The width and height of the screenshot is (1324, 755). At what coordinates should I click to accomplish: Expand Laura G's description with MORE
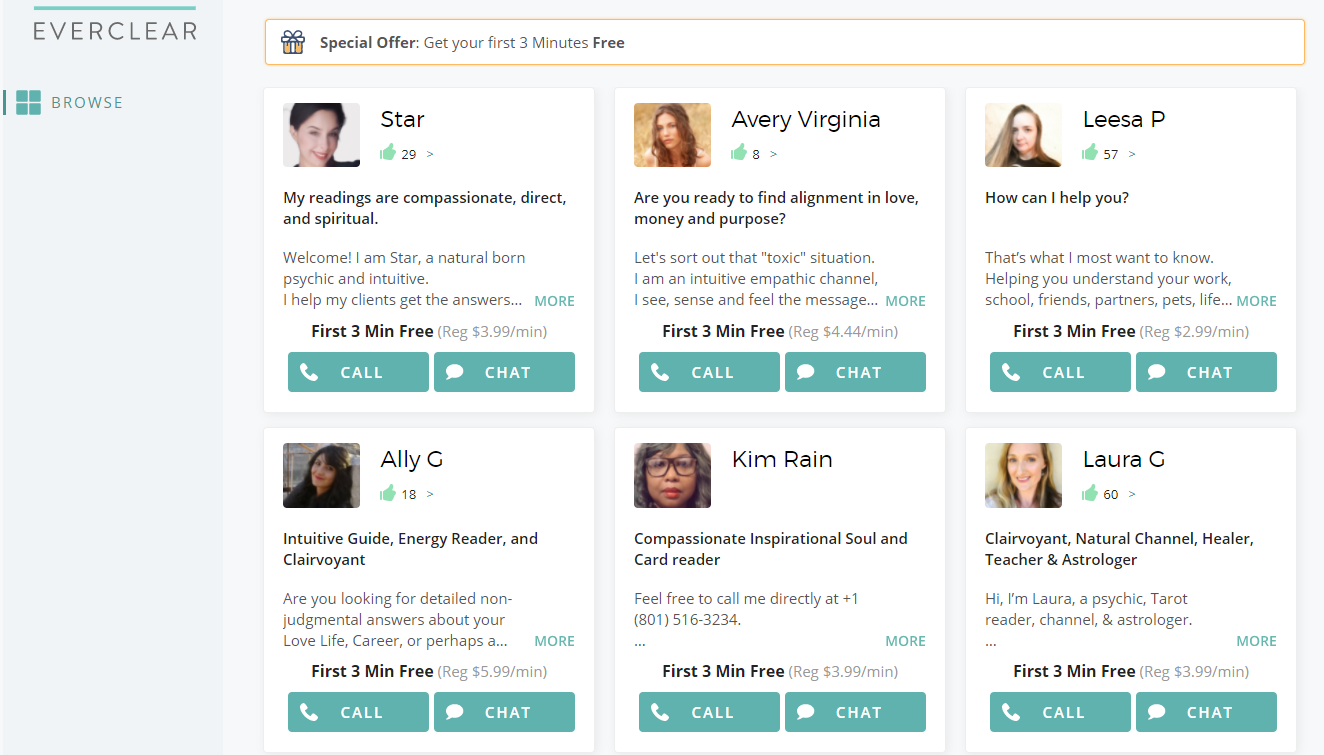point(1256,641)
